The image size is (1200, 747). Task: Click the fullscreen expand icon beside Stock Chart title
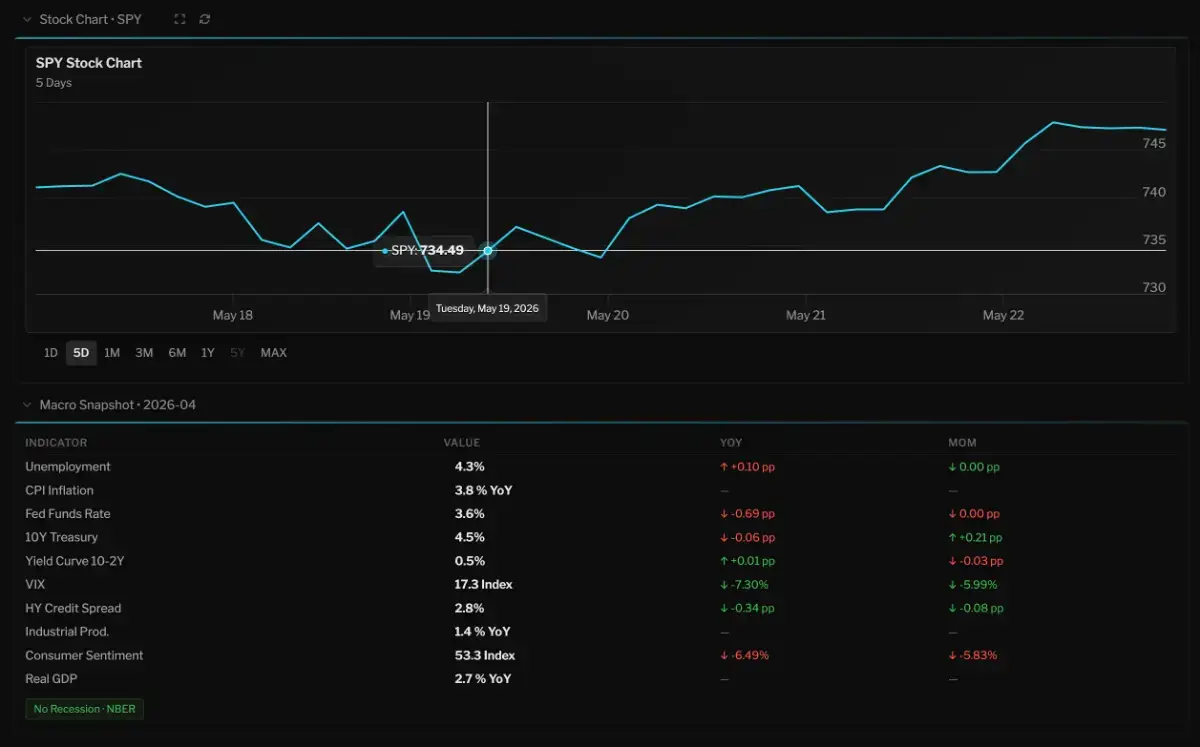coord(179,19)
